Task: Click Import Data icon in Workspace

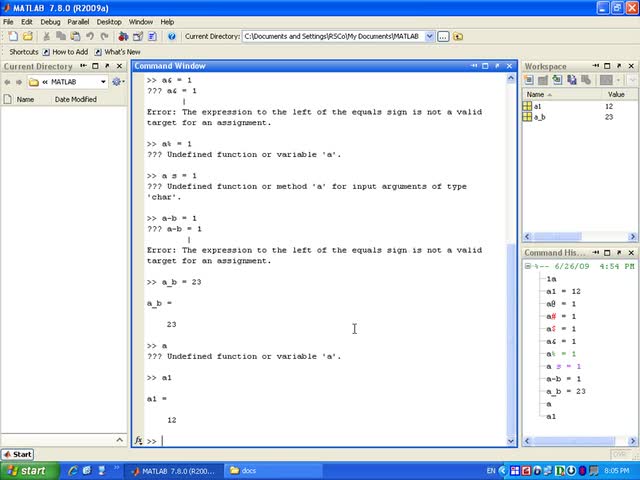Action: pyautogui.click(x=557, y=80)
